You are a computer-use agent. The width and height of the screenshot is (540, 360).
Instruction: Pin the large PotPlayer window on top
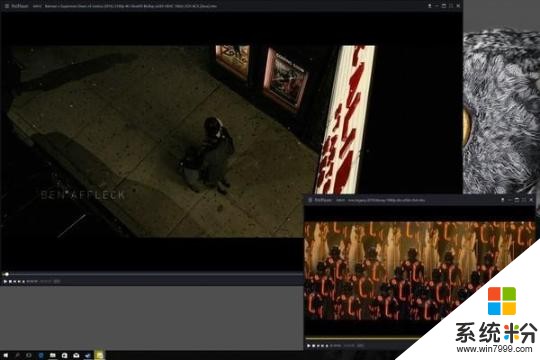coord(429,6)
